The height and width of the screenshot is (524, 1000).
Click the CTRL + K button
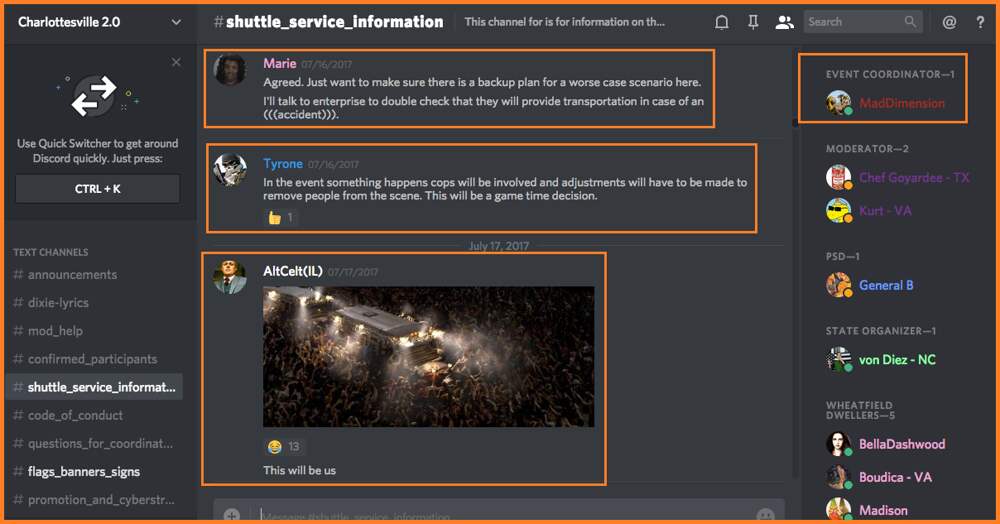pos(98,189)
